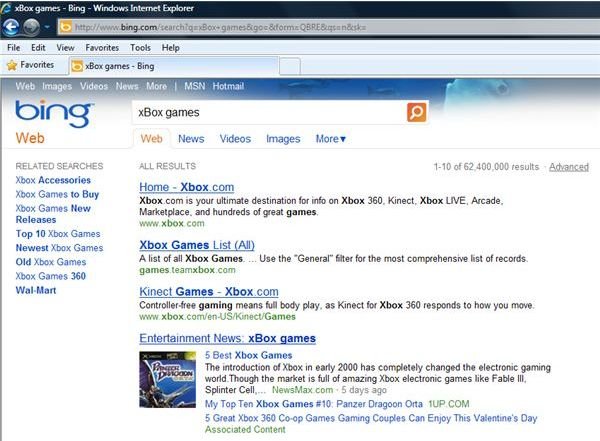Viewport: 600px width, 441px height.
Task: Open the Favorites menu in menu bar
Action: (x=102, y=48)
